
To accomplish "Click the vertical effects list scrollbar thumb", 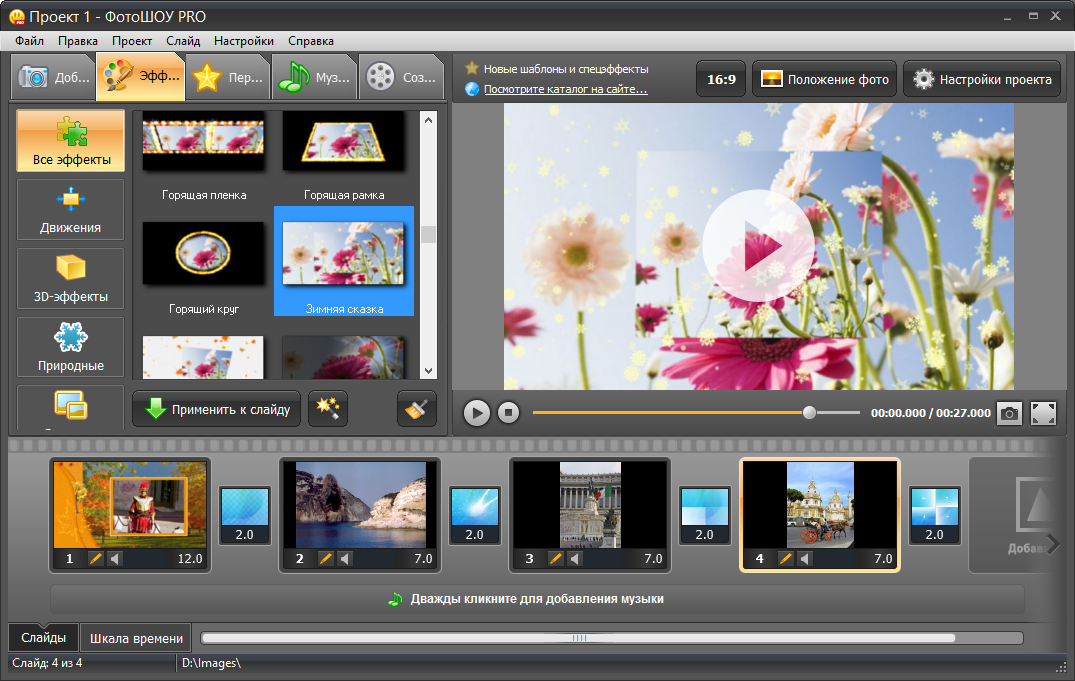I will pos(428,235).
